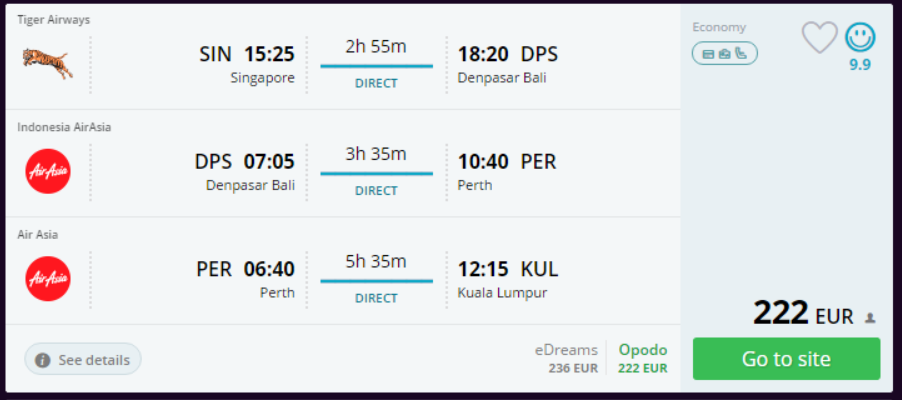Click the Economy cabin class label
Screen dimensions: 902x400
pos(719,27)
